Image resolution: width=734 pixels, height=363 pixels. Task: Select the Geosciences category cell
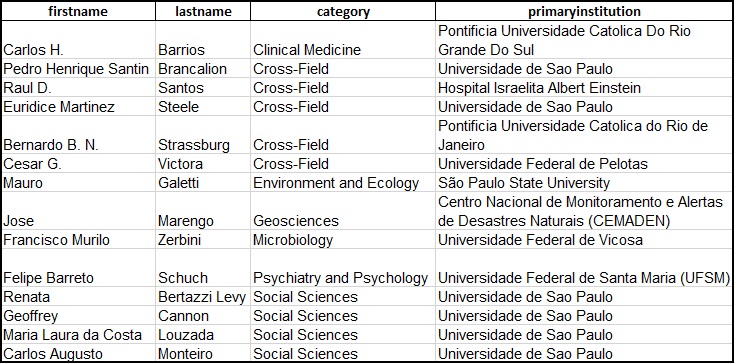pyautogui.click(x=343, y=211)
